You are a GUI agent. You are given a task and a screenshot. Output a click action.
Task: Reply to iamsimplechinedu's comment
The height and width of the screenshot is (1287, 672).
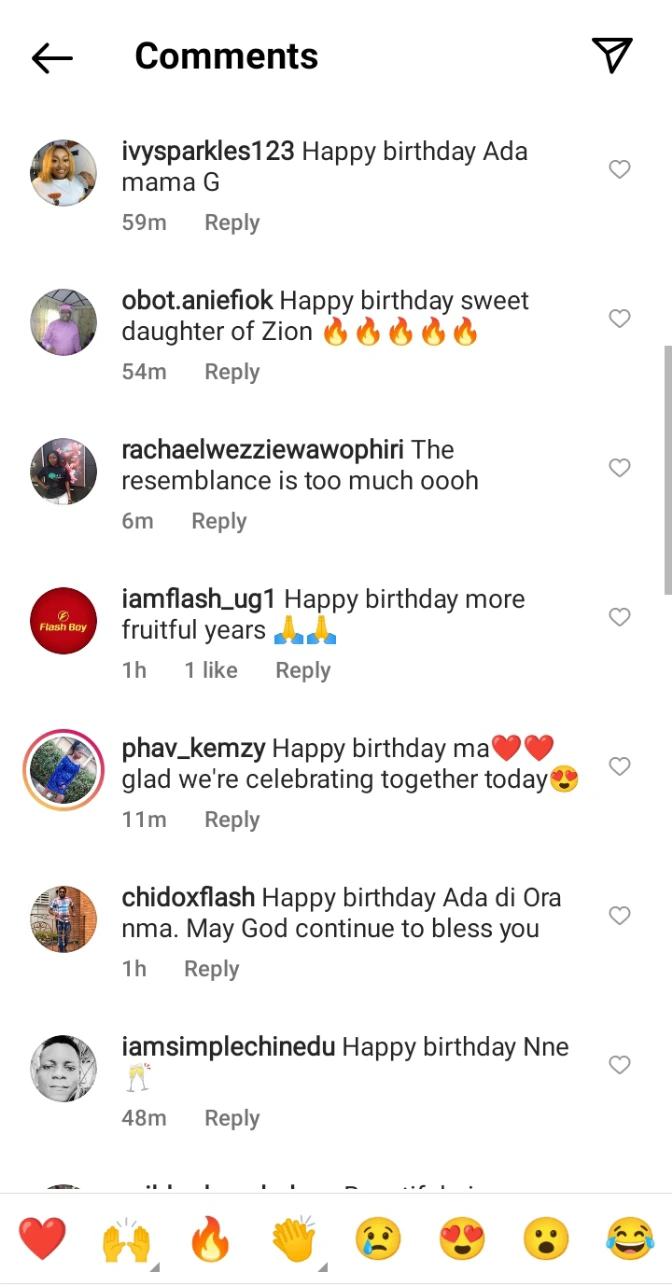click(232, 1118)
